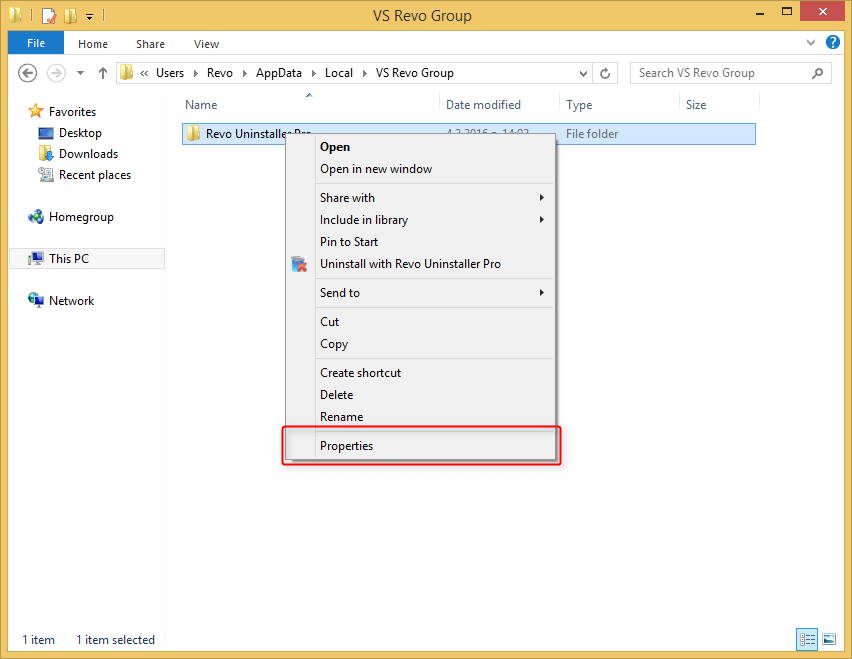This screenshot has height=659, width=852.
Task: Click Users in the address breadcrumb
Action: pos(170,73)
